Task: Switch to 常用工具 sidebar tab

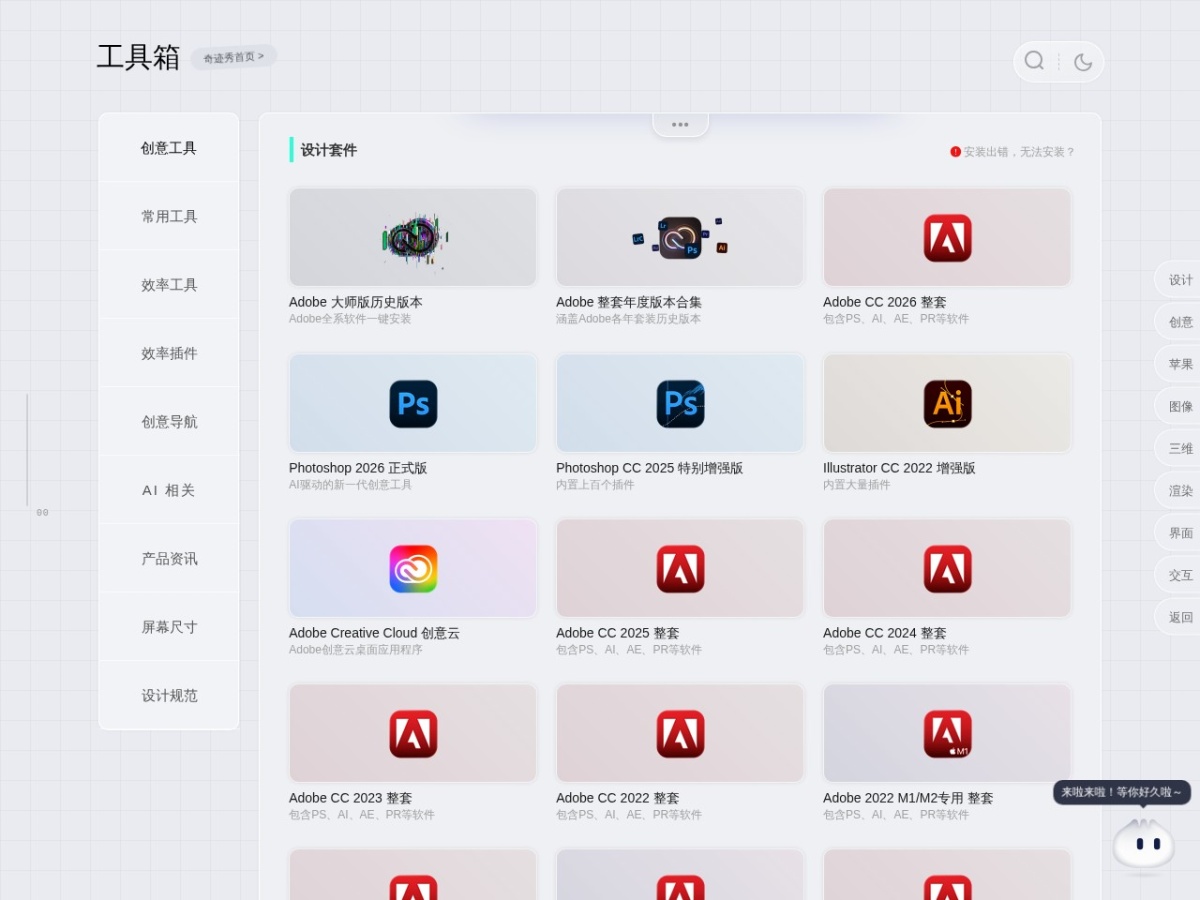Action: click(x=169, y=216)
